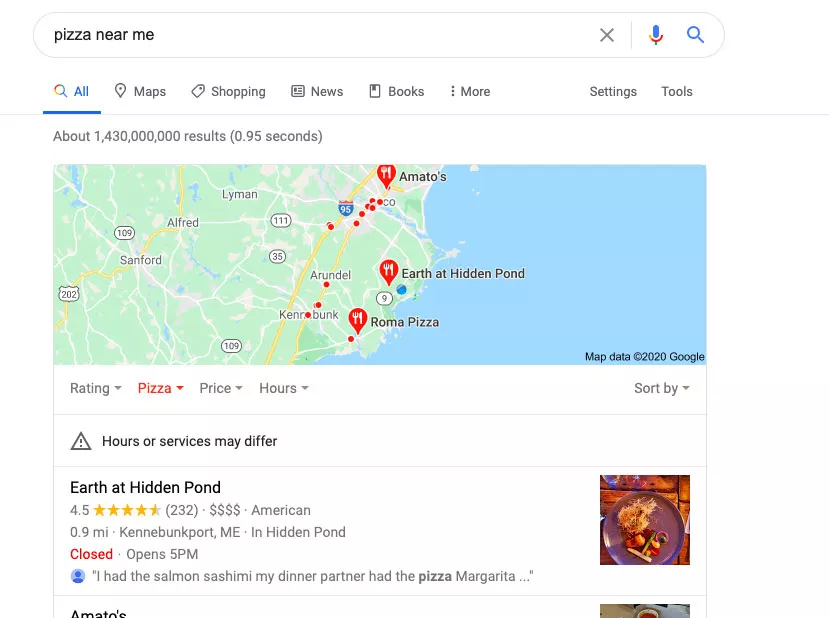Open the Rating filter dropdown
This screenshot has width=829, height=618.
pyautogui.click(x=96, y=388)
